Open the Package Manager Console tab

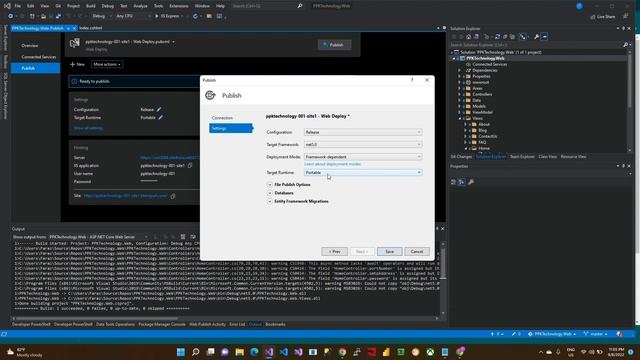(x=162, y=324)
